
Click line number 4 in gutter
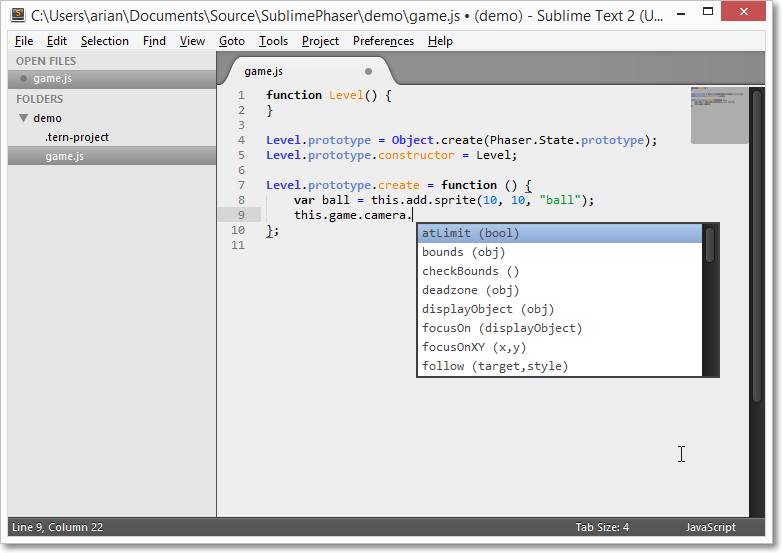pos(241,140)
